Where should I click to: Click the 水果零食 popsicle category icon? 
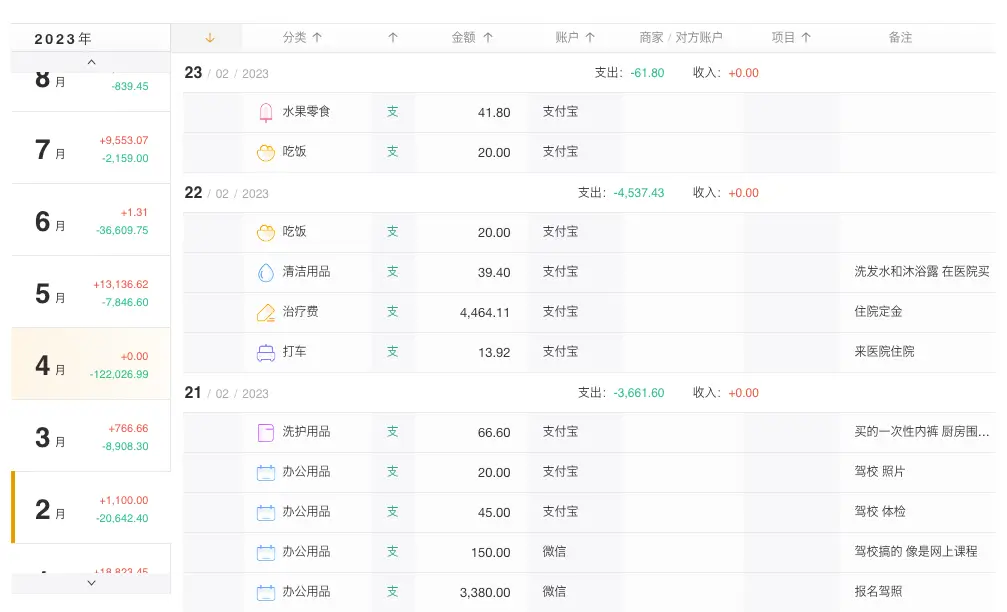point(265,112)
